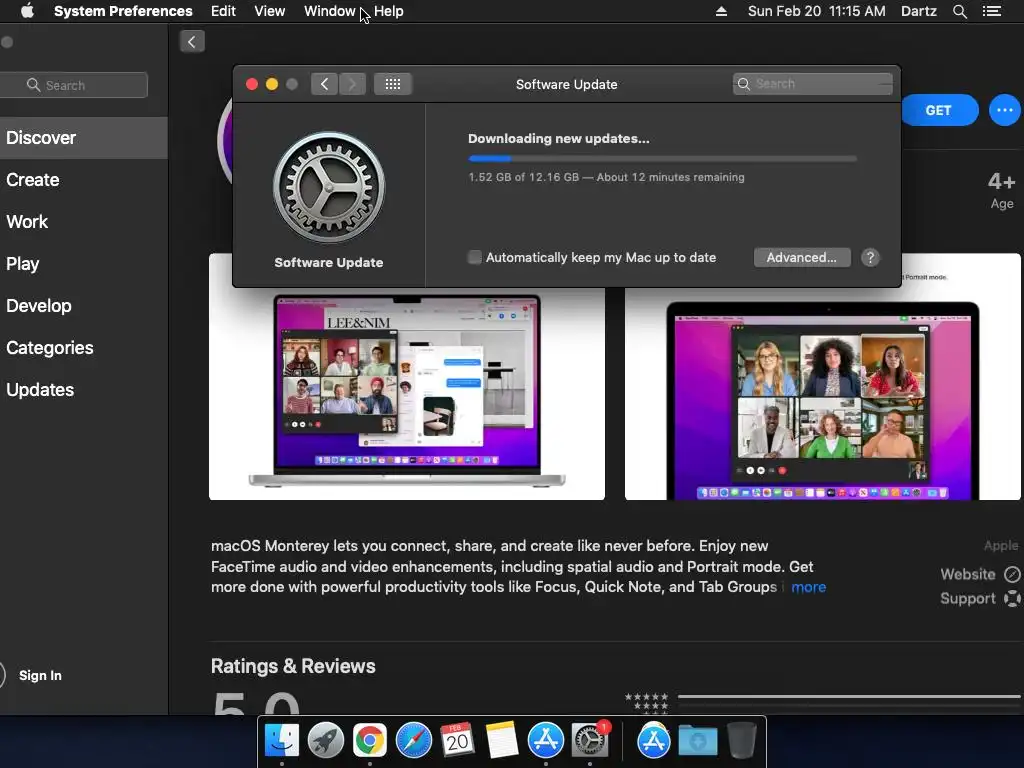Click the App Store sidebar search field
Viewport: 1024px width, 768px height.
tap(73, 85)
